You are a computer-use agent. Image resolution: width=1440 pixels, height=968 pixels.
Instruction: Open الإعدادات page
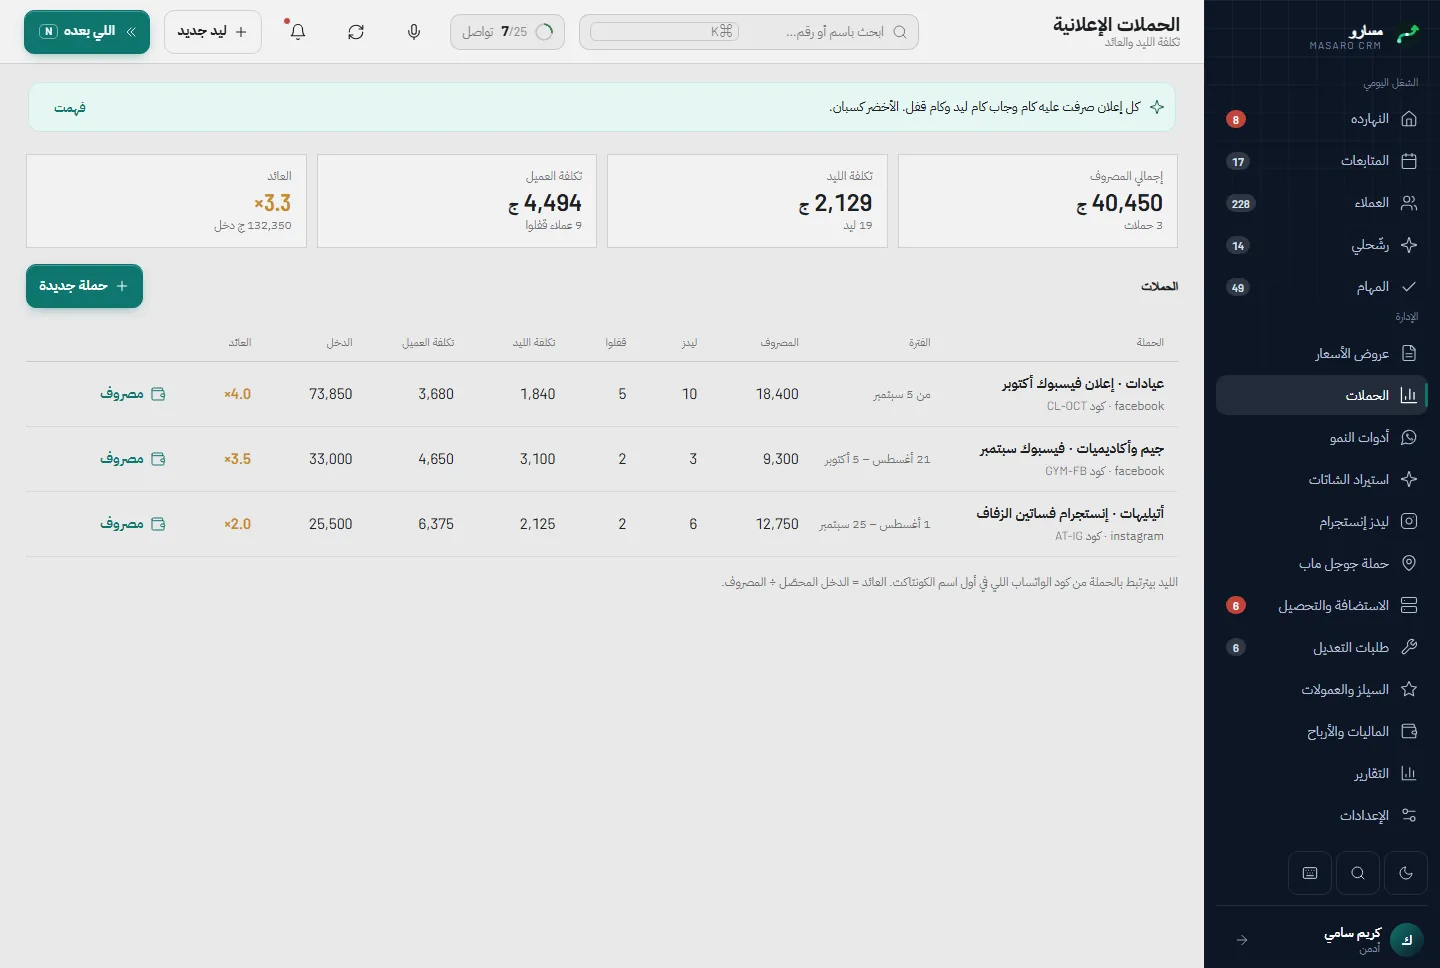coord(1321,815)
